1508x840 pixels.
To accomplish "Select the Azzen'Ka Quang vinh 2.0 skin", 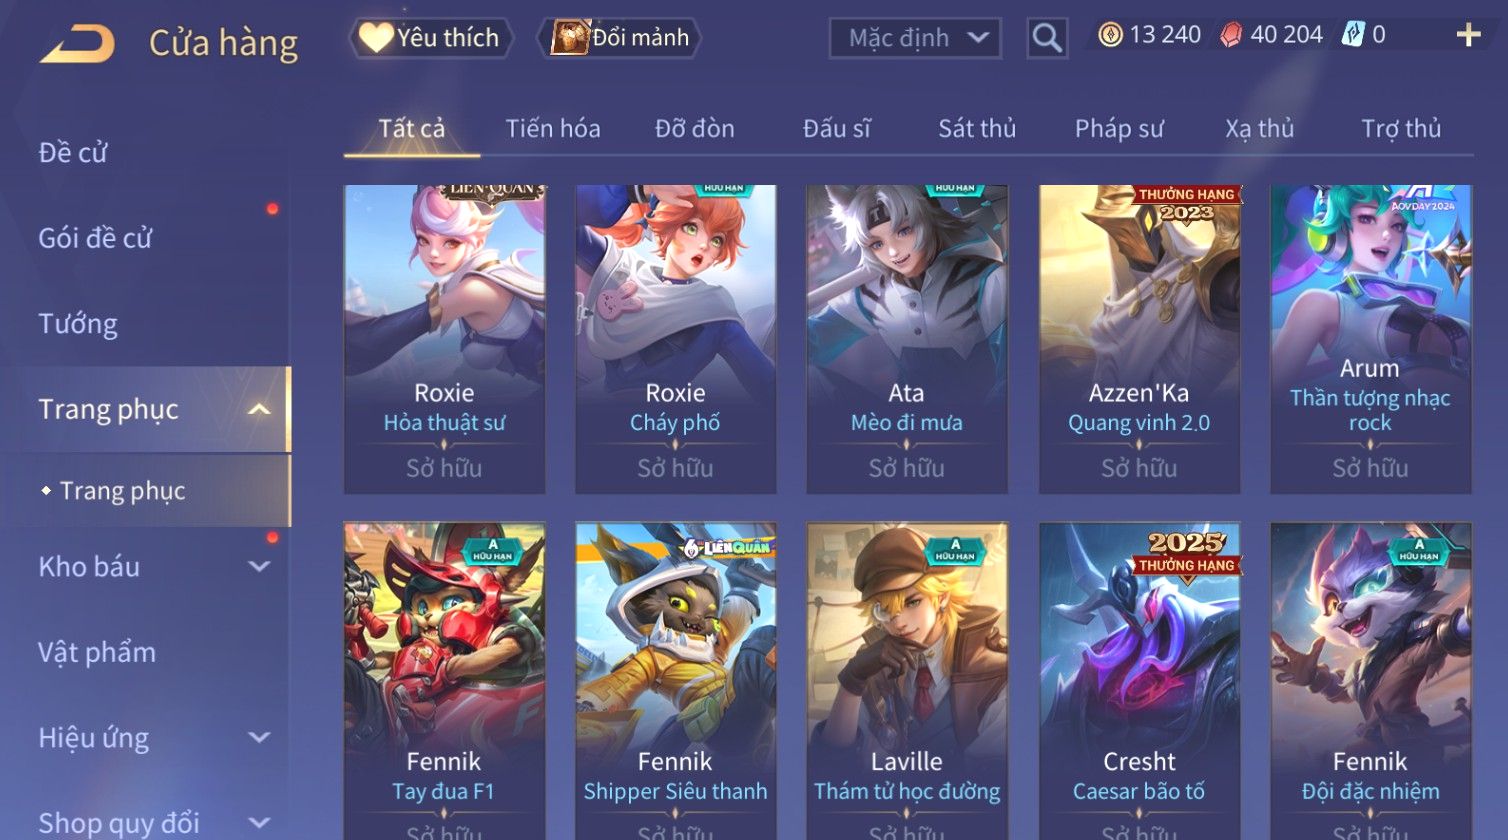I will 1139,339.
